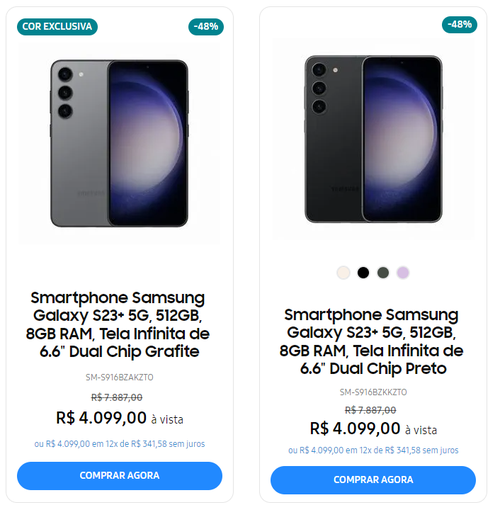
Task: Click the -48% badge on Grafite card
Action: pos(206,27)
